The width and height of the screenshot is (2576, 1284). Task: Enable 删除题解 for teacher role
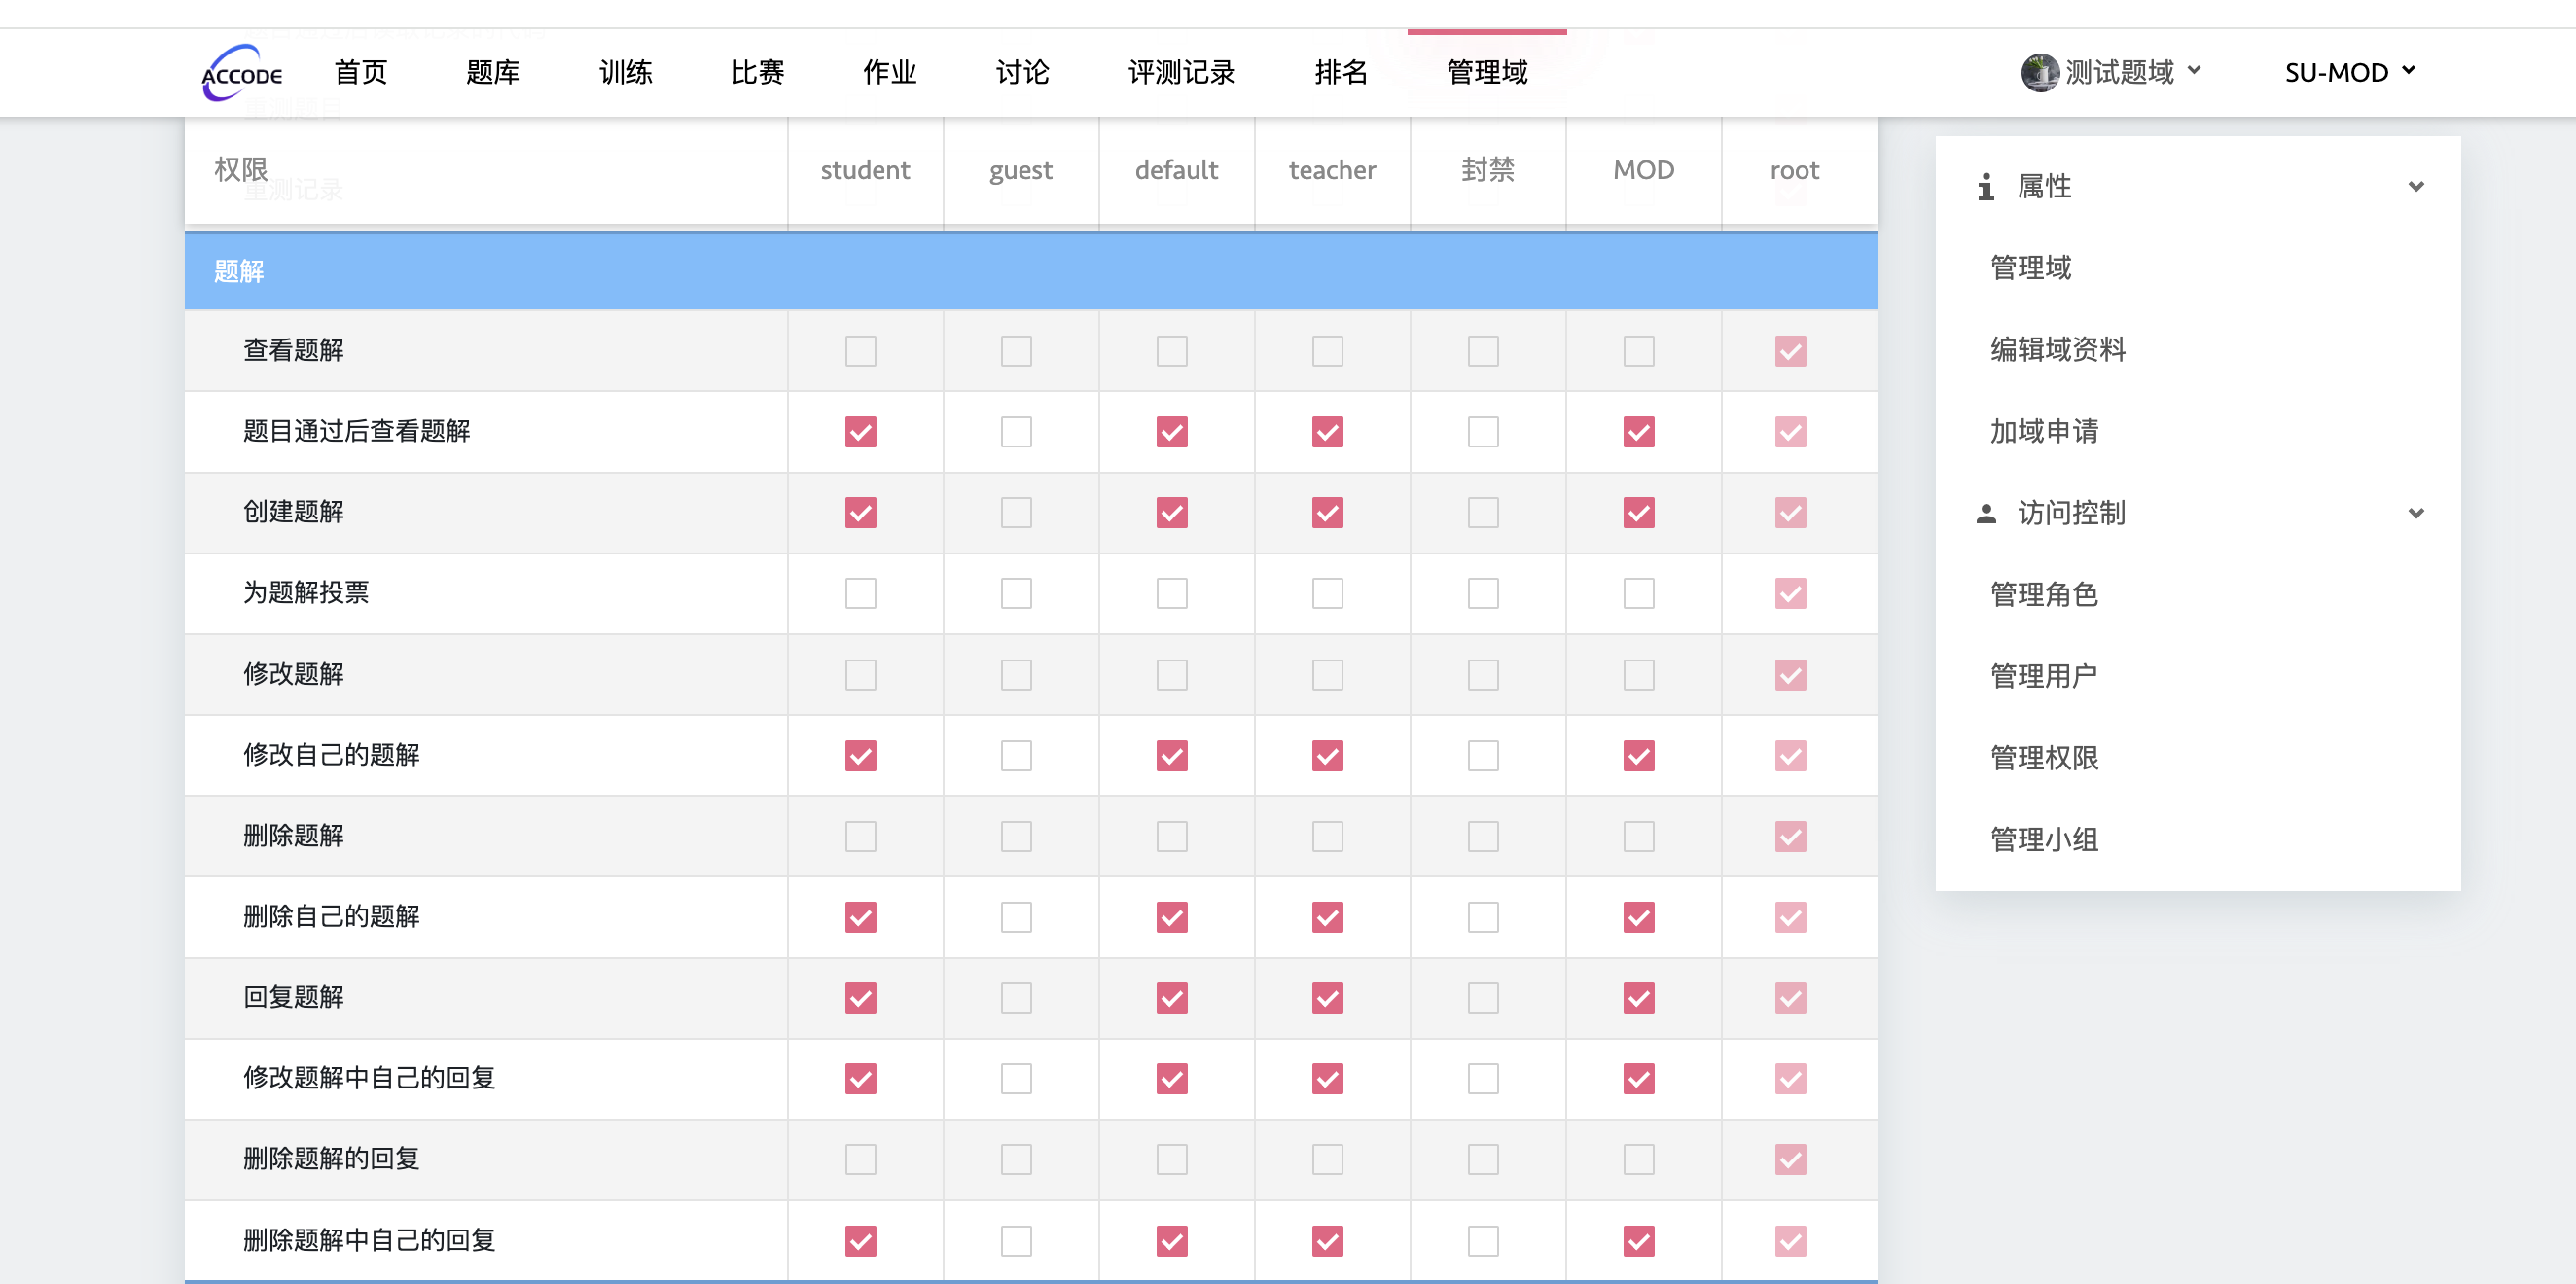pos(1327,836)
